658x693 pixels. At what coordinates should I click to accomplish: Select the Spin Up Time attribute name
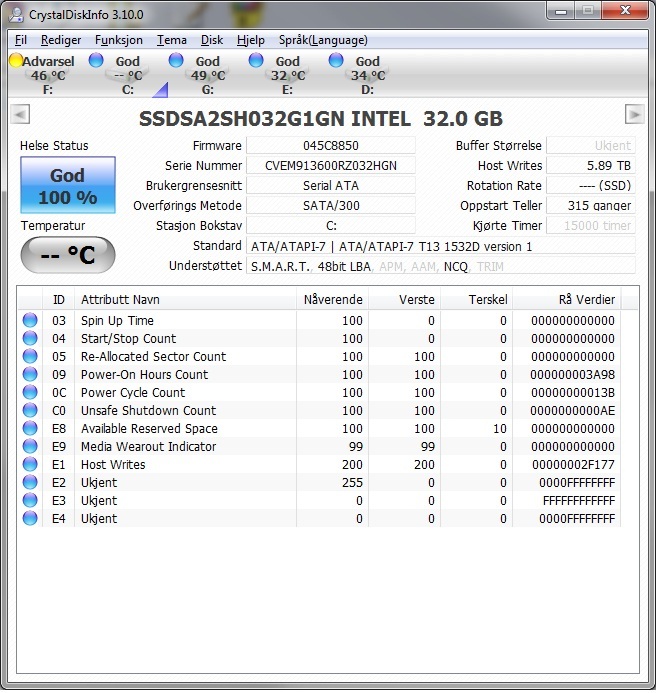pyautogui.click(x=117, y=320)
